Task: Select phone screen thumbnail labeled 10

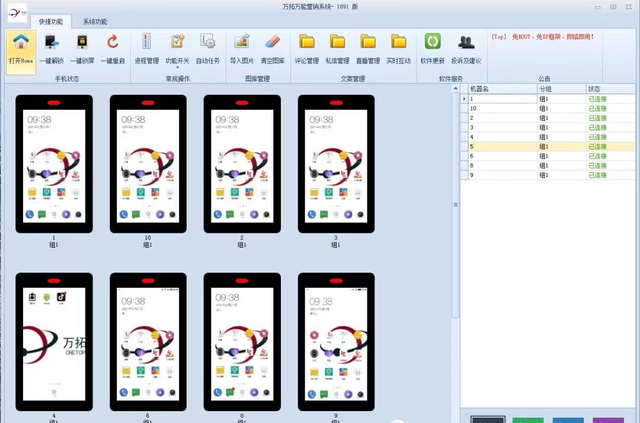Action: [147, 162]
